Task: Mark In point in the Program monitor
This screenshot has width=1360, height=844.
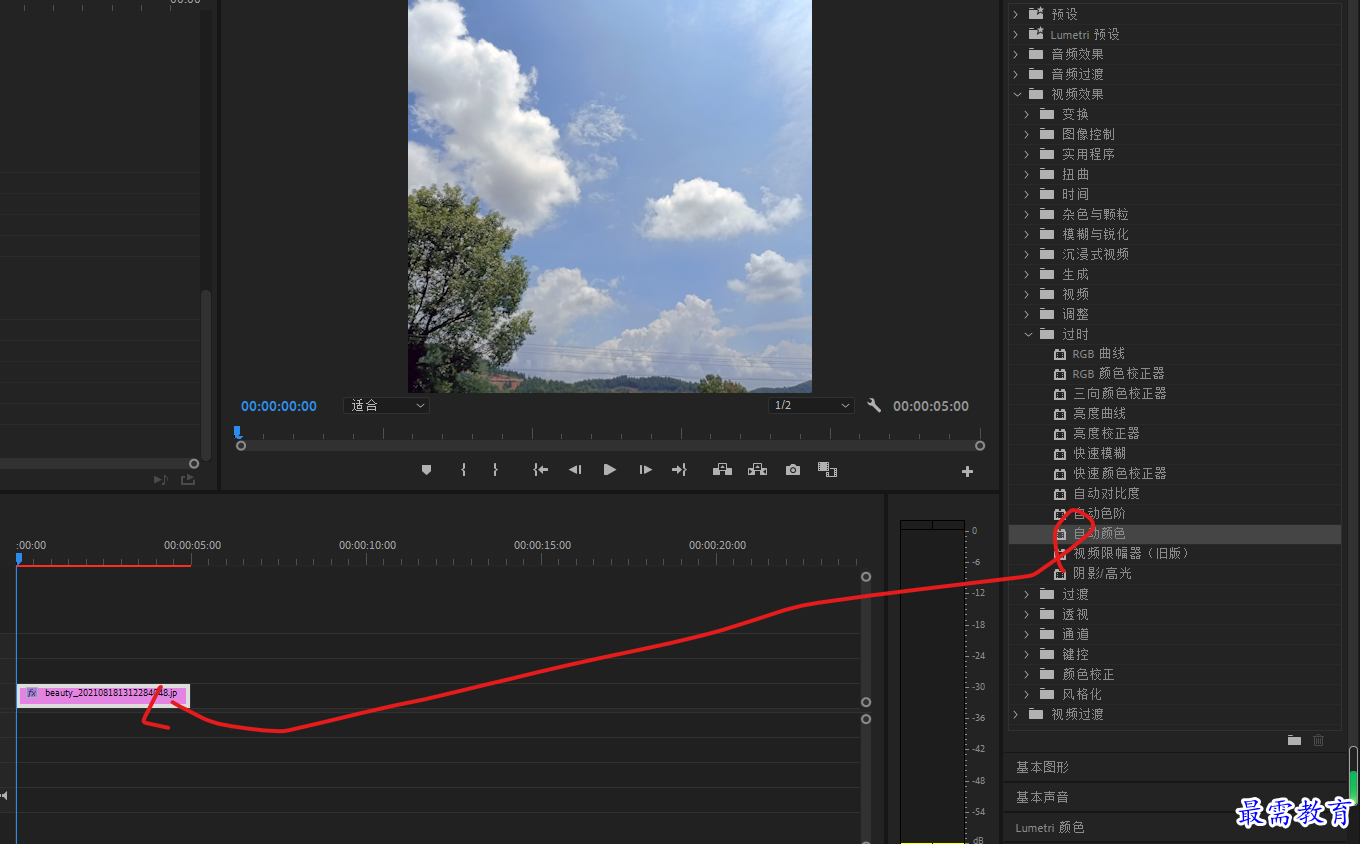Action: pos(463,470)
